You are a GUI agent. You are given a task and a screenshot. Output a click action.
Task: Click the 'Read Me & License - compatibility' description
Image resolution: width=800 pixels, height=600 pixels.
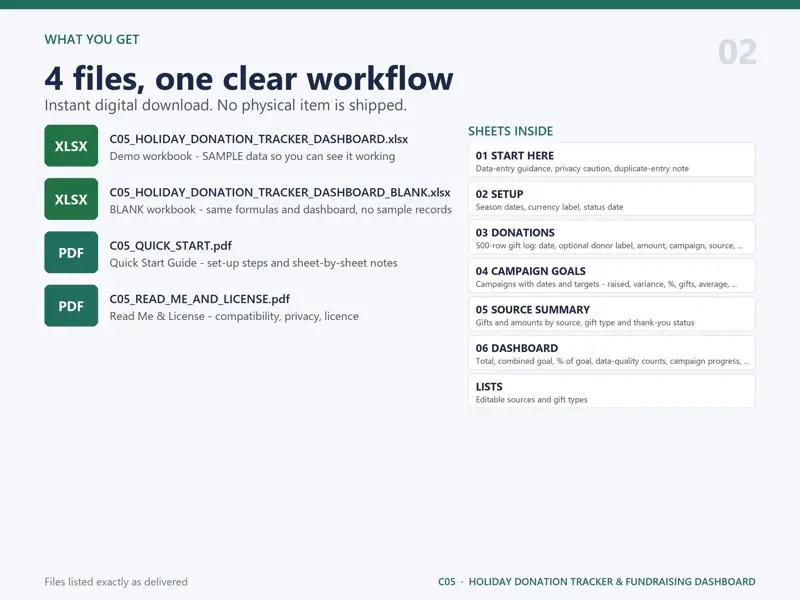[x=234, y=316]
